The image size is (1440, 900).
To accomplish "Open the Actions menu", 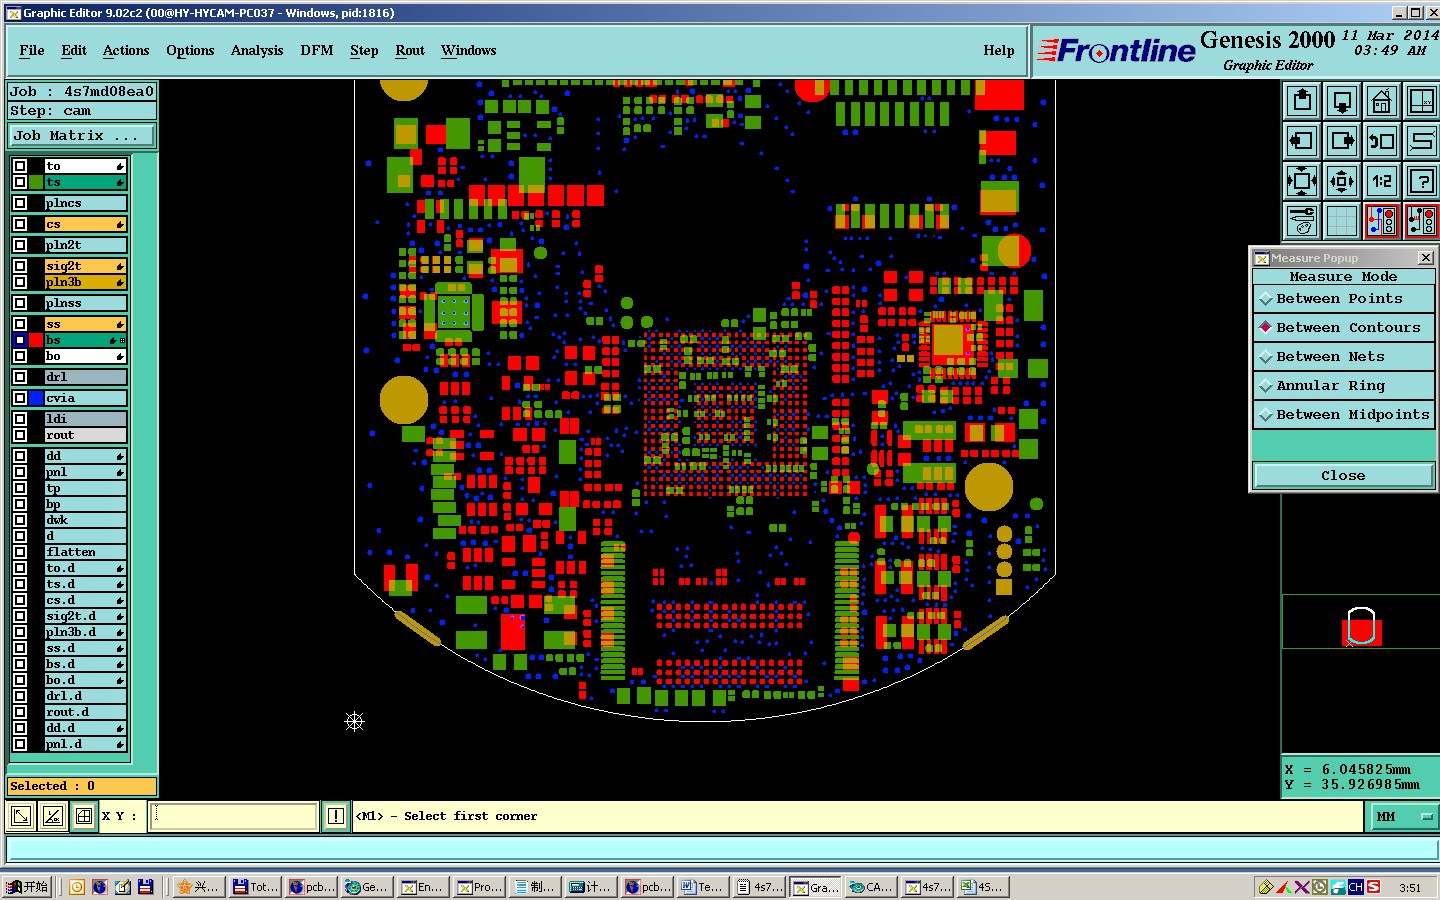I will pyautogui.click(x=126, y=50).
